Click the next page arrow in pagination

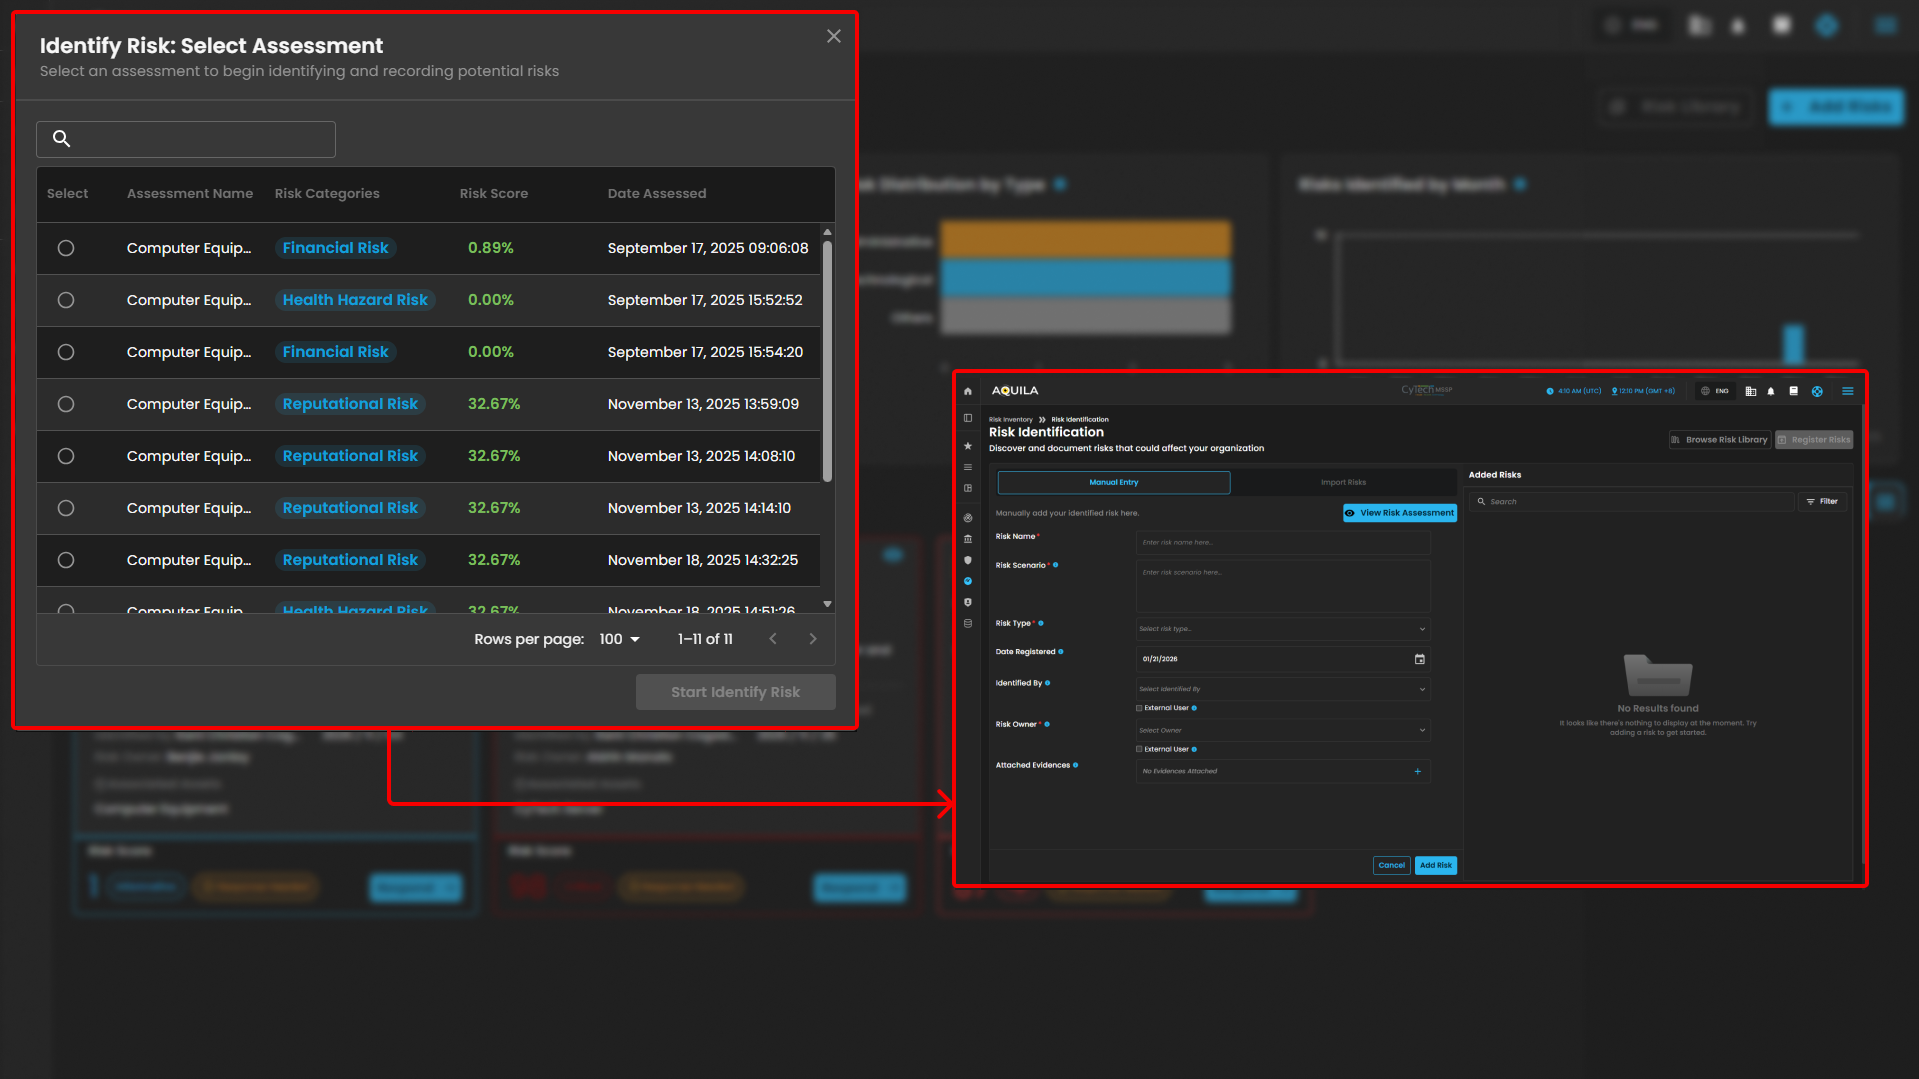pos(812,639)
